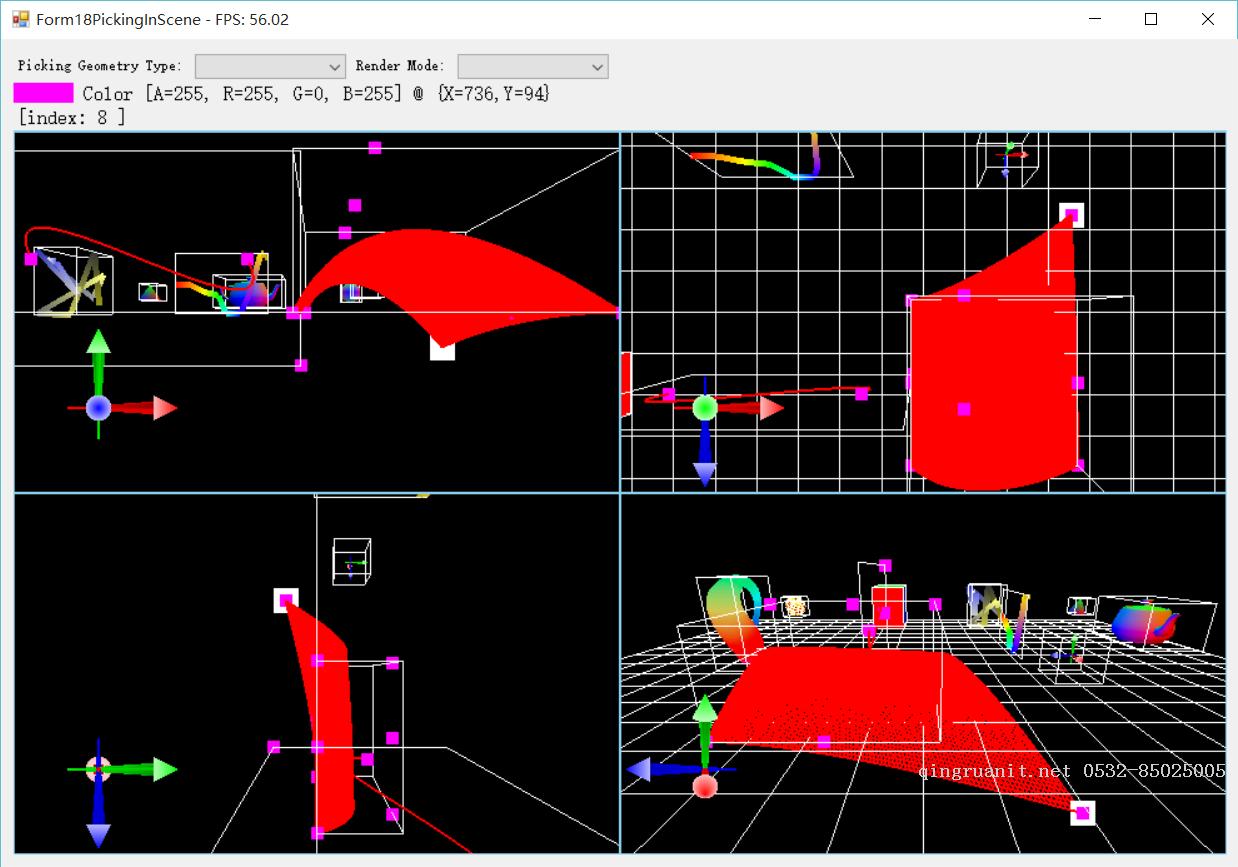Click the Form18PickingInScene title bar icon
The width and height of the screenshot is (1238, 867).
[22, 18]
